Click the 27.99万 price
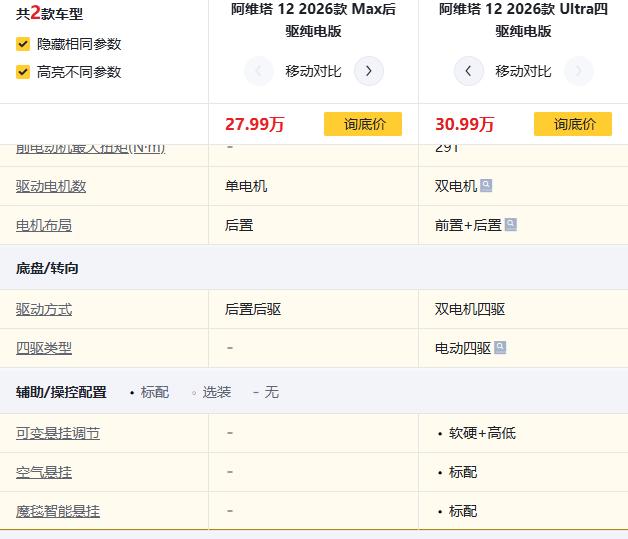The width and height of the screenshot is (628, 539). click(254, 124)
